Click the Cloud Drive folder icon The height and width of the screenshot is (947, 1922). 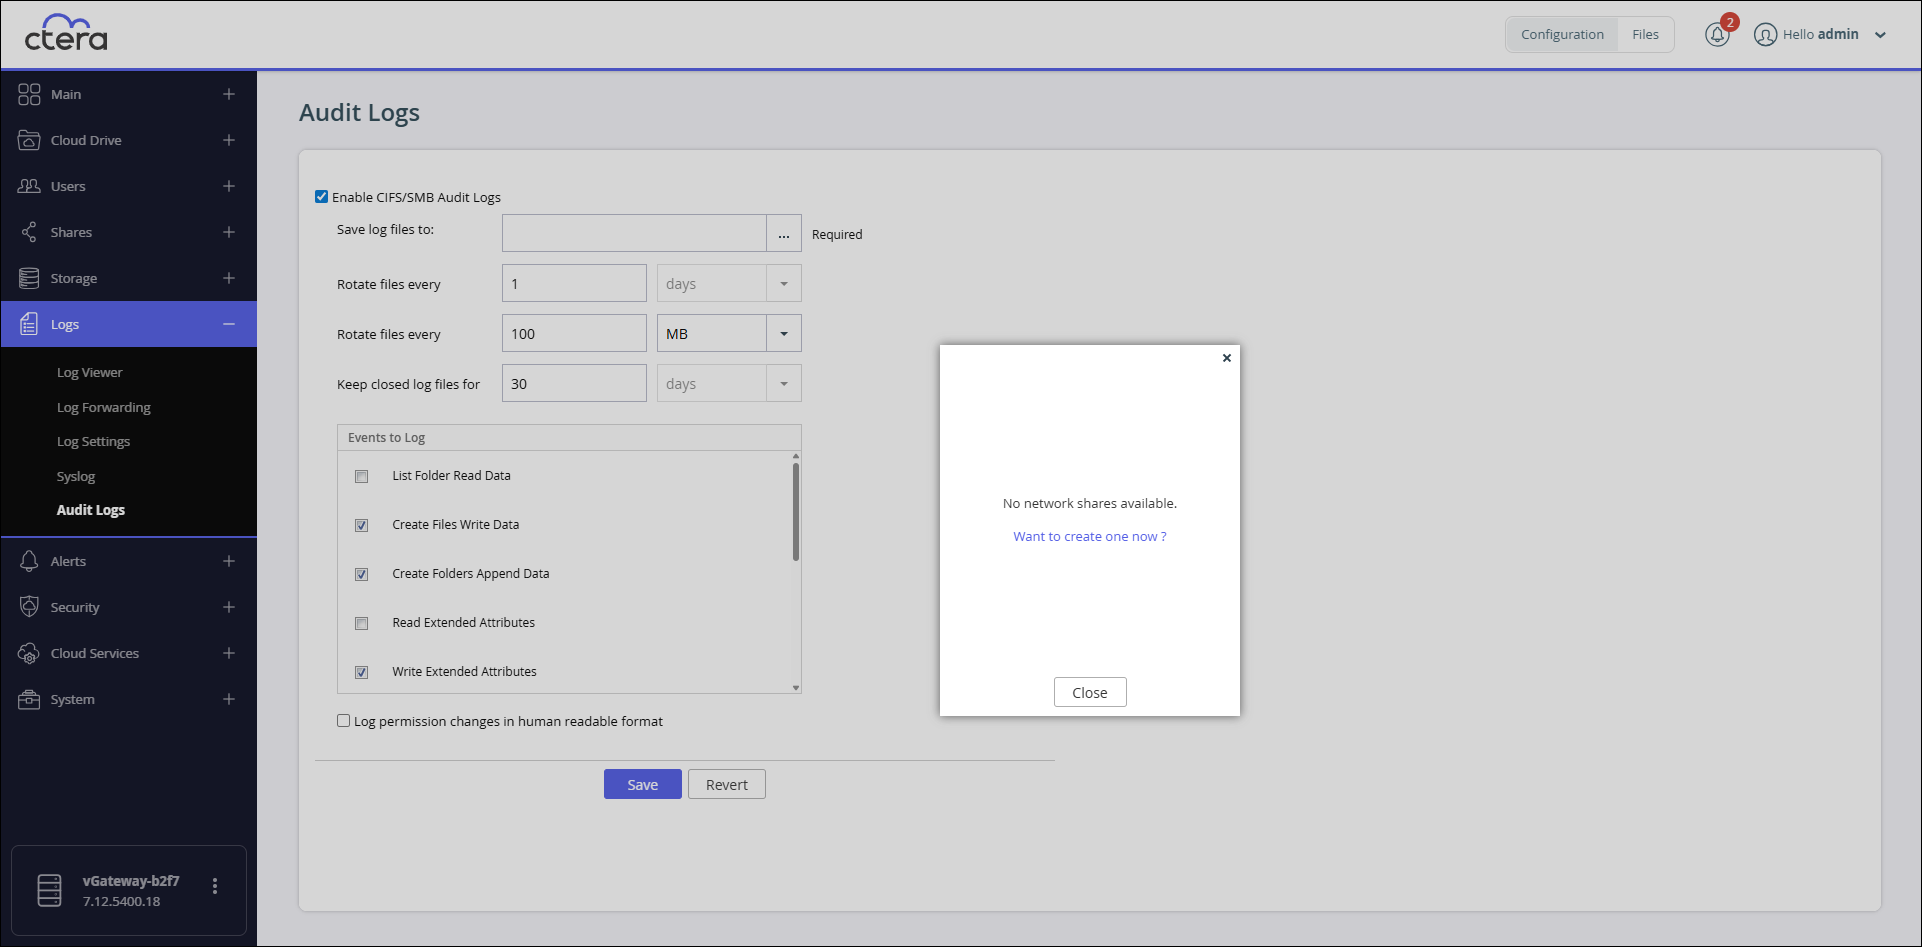tap(29, 140)
